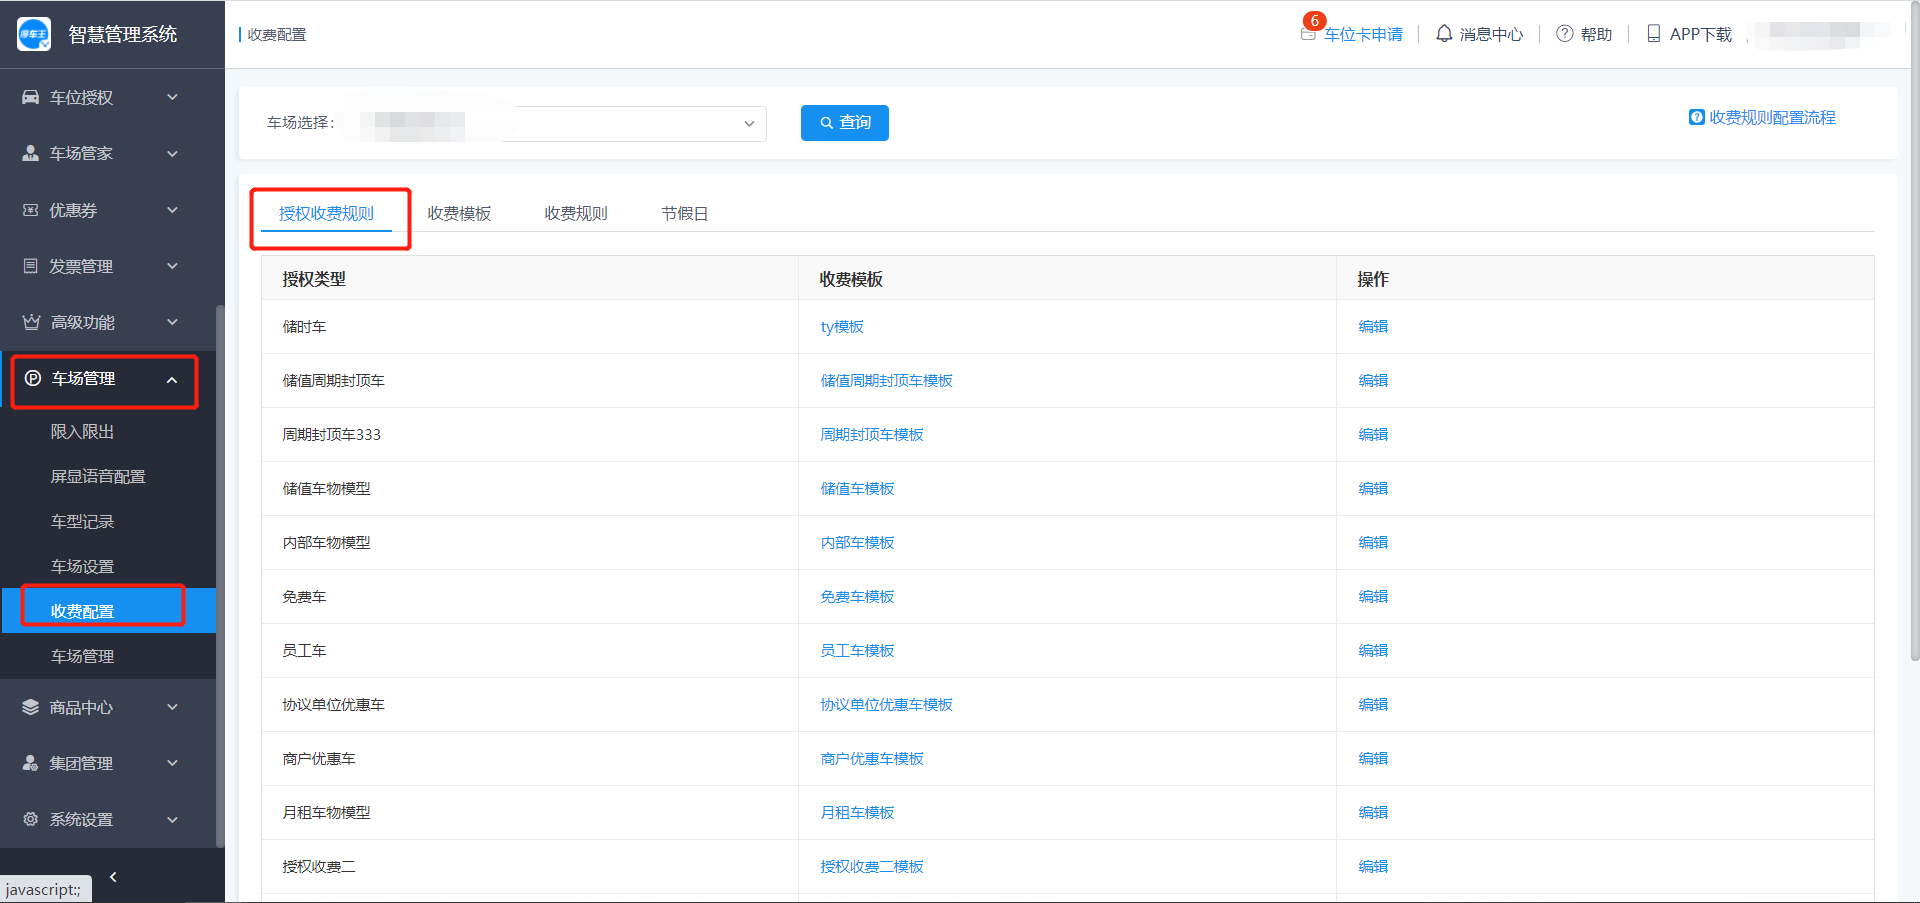Click the system settings gear icon
The width and height of the screenshot is (1920, 903).
[x=31, y=819]
